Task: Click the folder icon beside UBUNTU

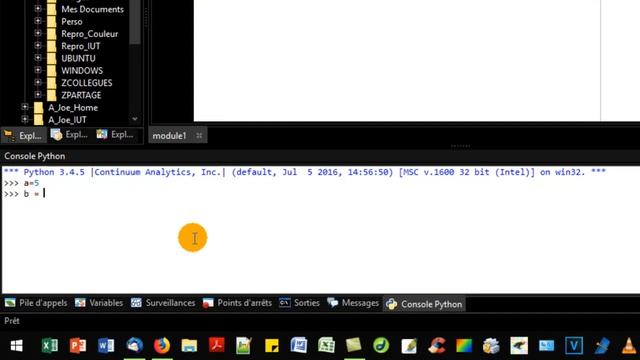Action: [x=51, y=58]
